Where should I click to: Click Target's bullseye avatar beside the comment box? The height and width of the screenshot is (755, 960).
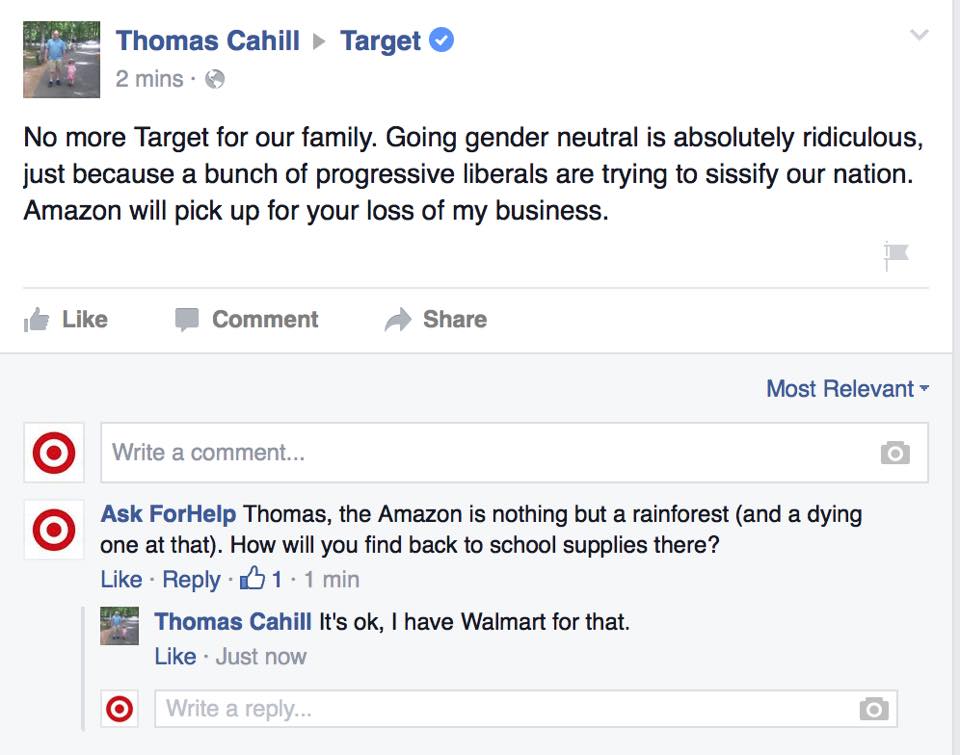[53, 452]
